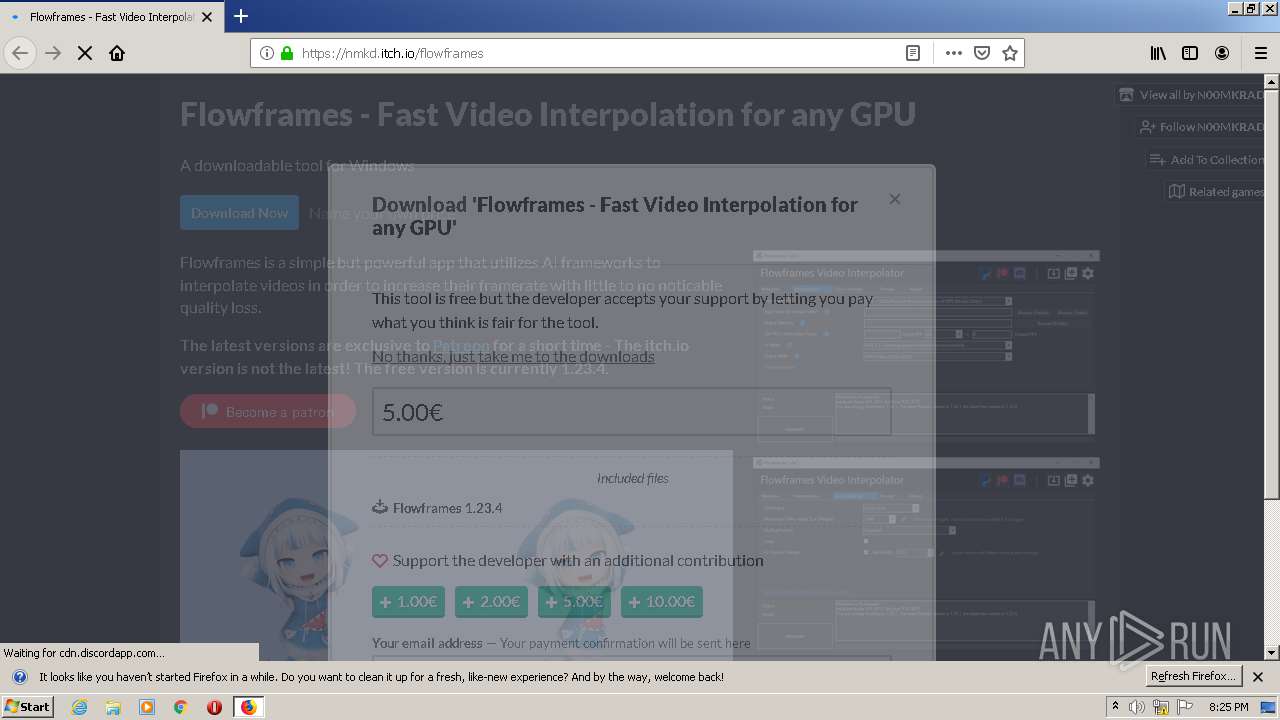Click the page scrollbar up arrow
Screen dimensions: 1280x720
1271,82
